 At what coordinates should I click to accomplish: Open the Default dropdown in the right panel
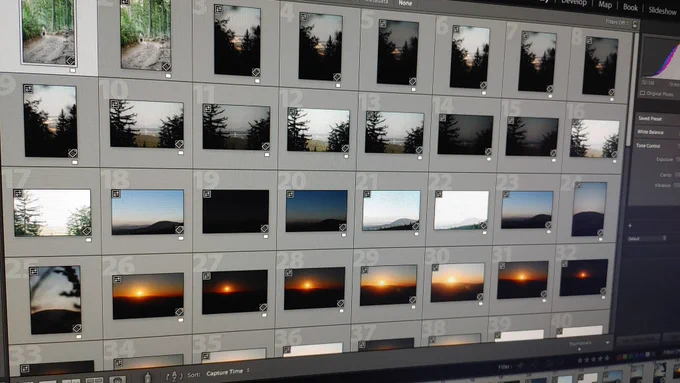click(x=647, y=239)
